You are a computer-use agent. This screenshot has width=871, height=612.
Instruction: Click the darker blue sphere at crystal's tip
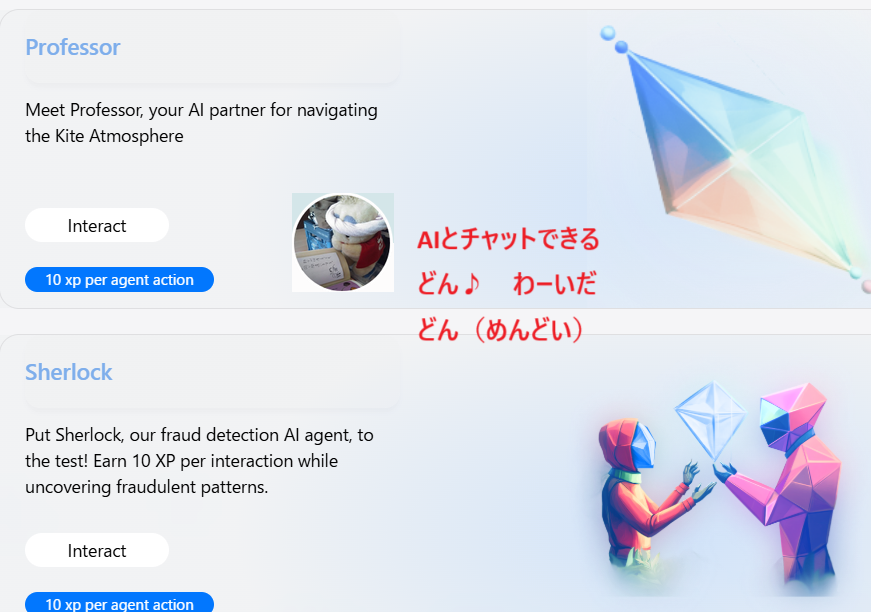[x=622, y=47]
